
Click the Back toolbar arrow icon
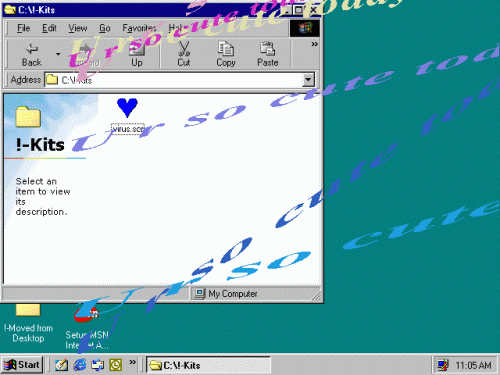pyautogui.click(x=32, y=49)
